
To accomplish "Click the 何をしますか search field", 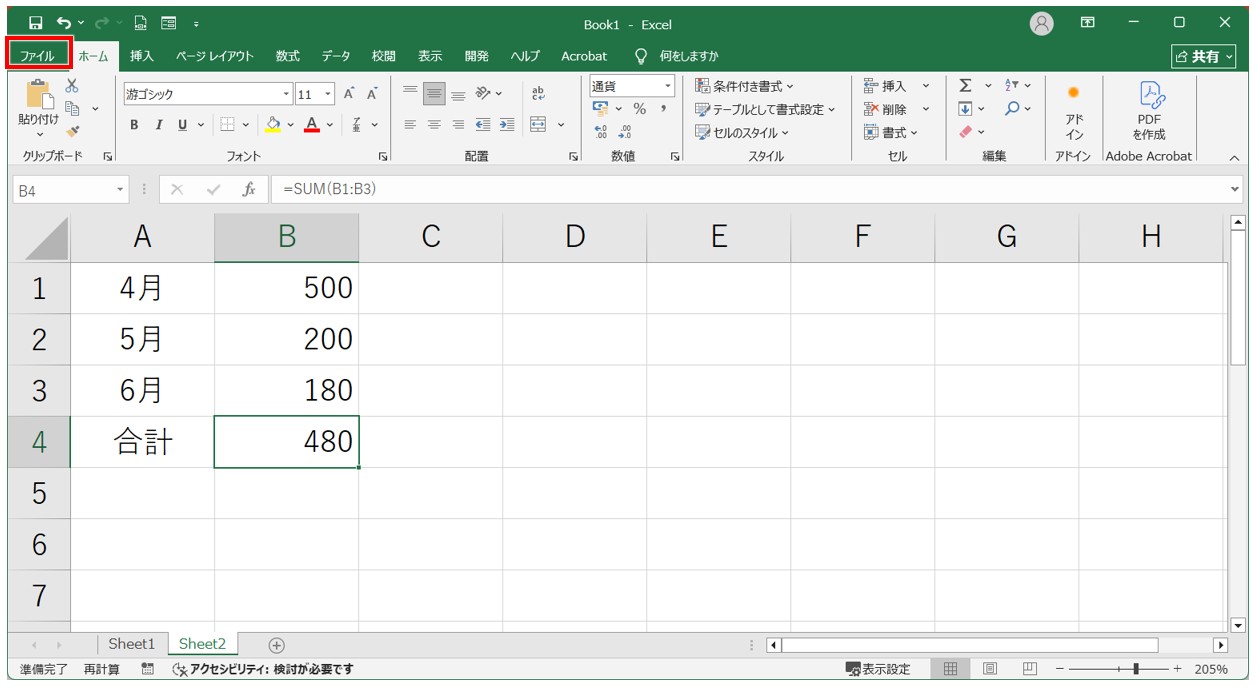I will point(678,56).
